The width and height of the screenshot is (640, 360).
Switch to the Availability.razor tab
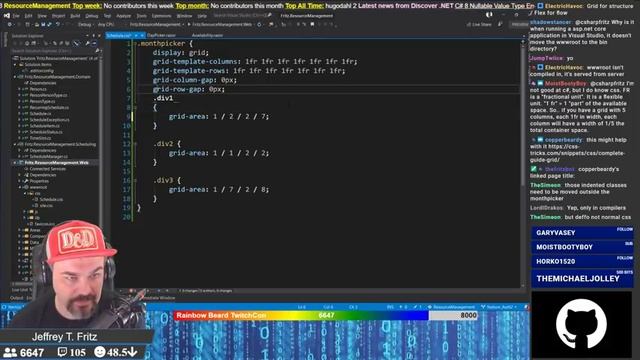[x=207, y=36]
